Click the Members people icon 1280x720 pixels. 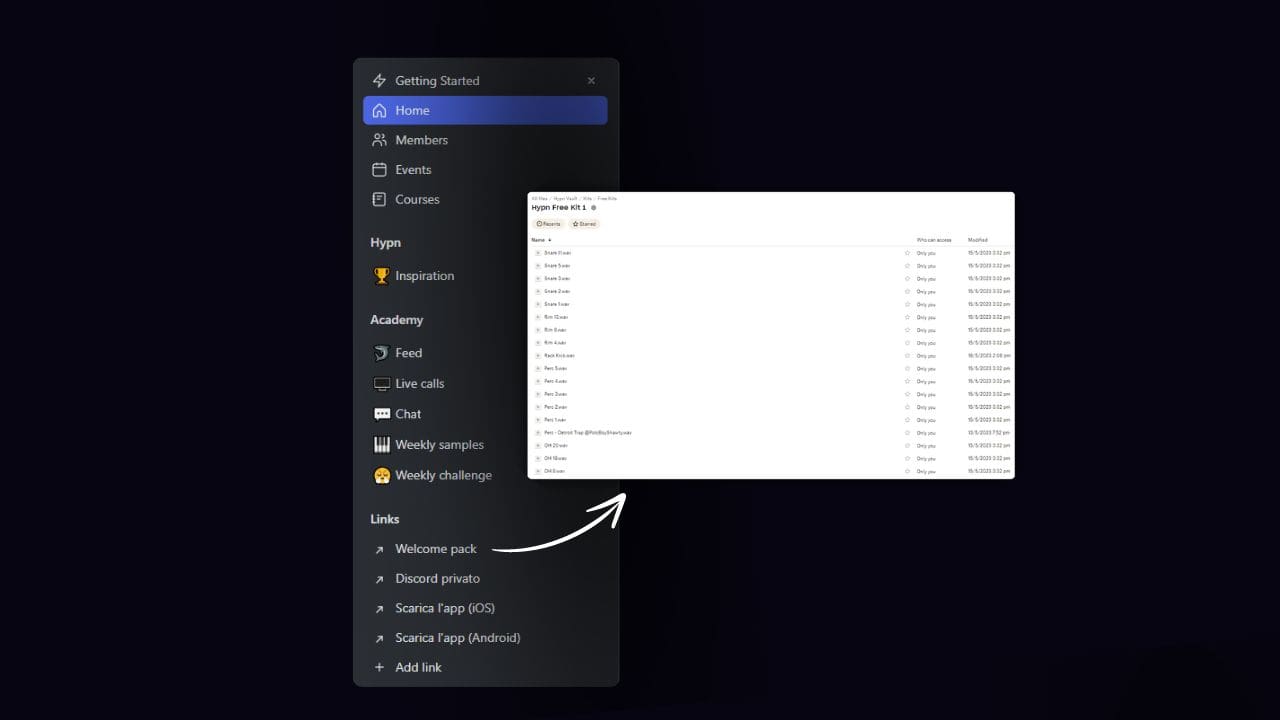[379, 140]
